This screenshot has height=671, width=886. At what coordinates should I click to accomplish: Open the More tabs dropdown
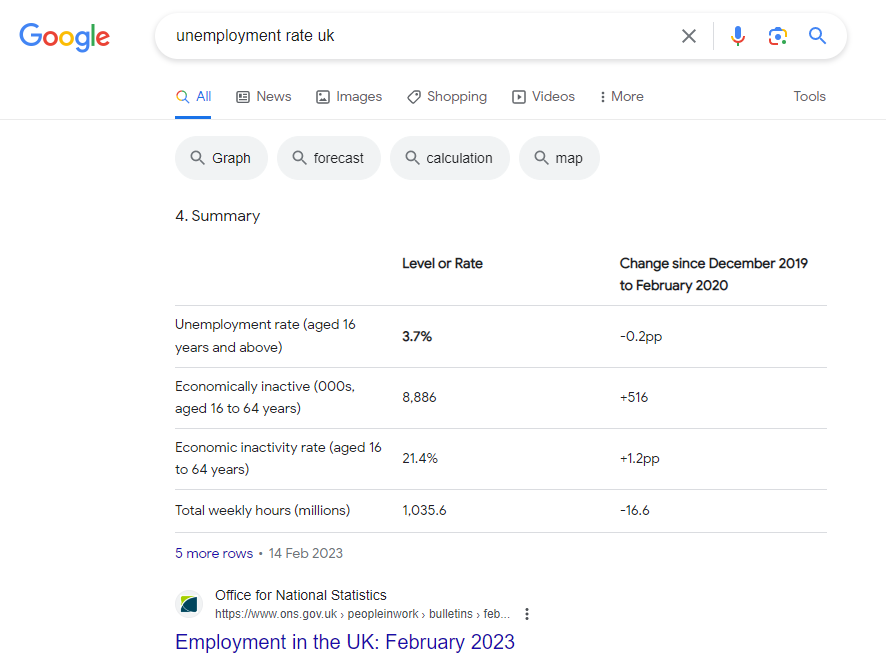622,97
